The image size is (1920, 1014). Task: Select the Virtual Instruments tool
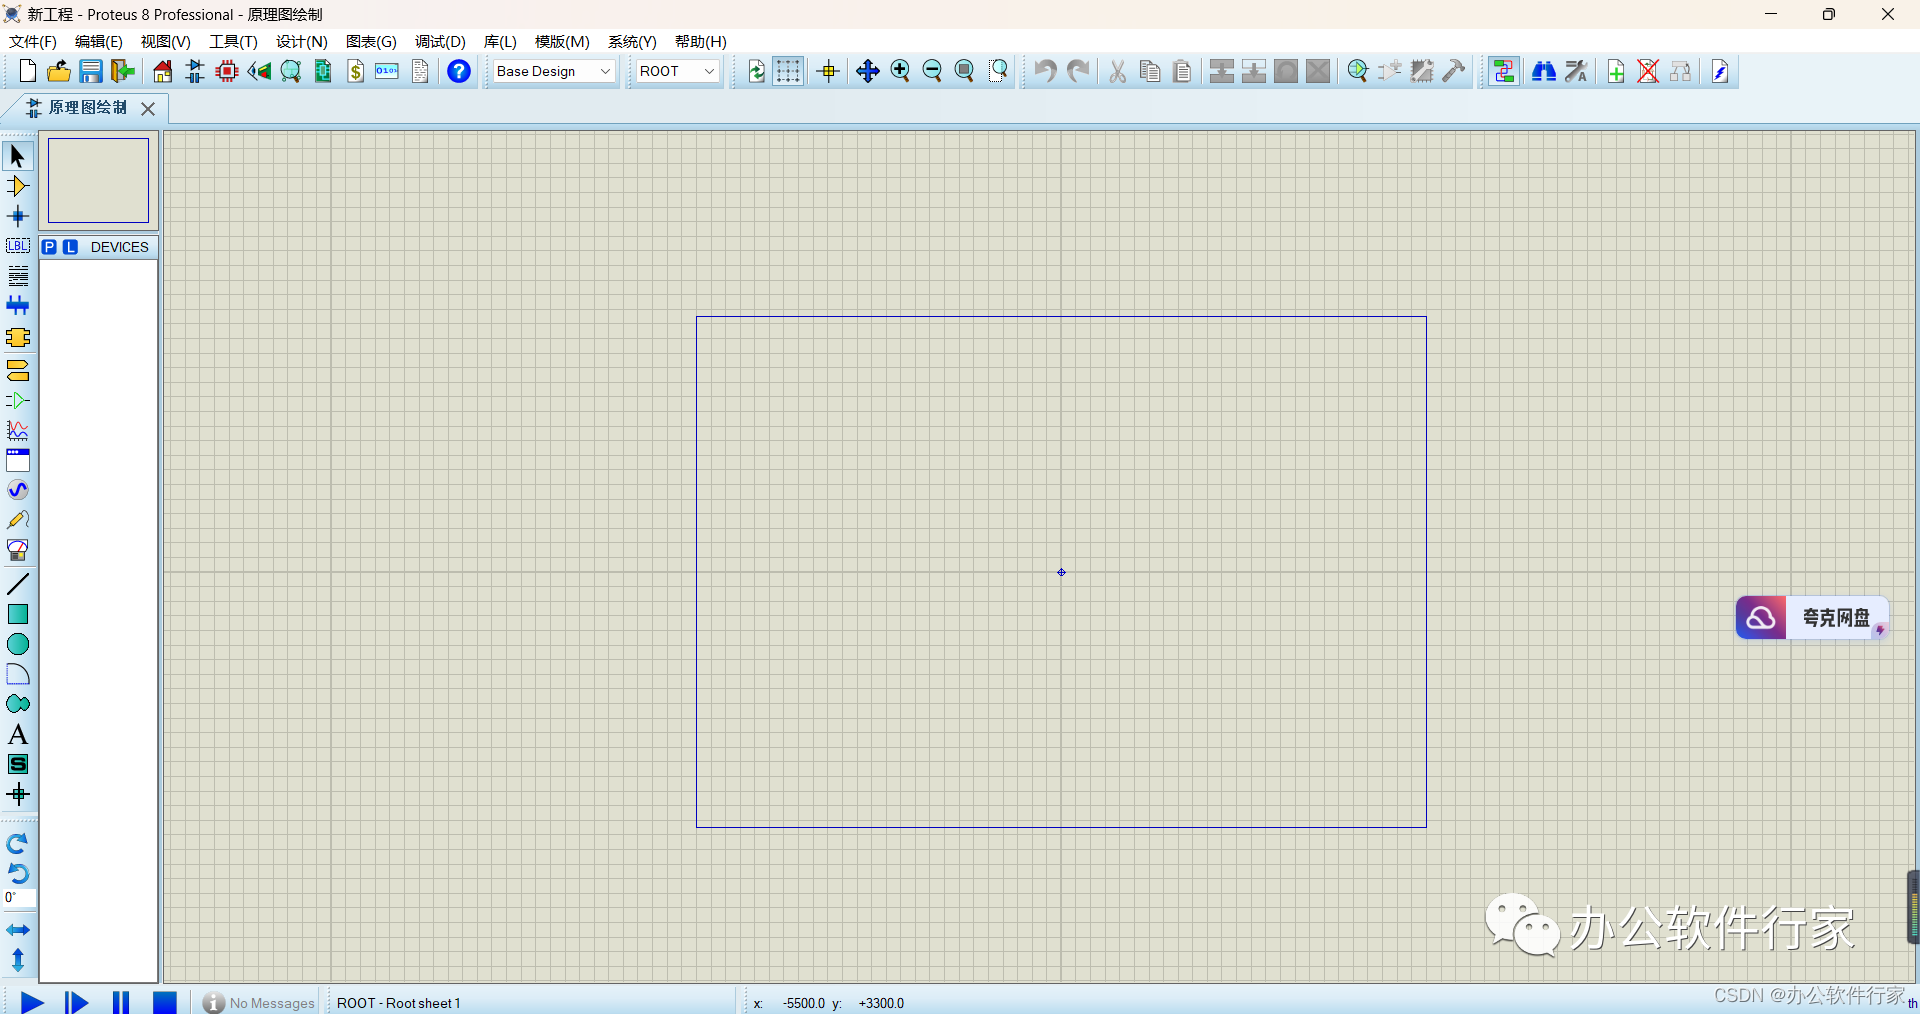tap(18, 550)
